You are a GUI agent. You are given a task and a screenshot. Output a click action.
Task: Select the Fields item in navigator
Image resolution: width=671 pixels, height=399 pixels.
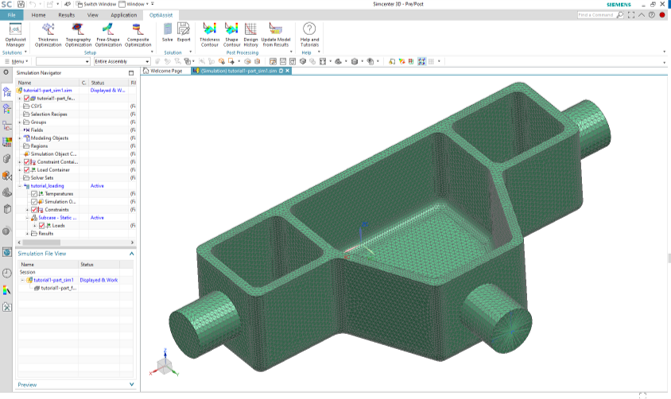point(37,130)
